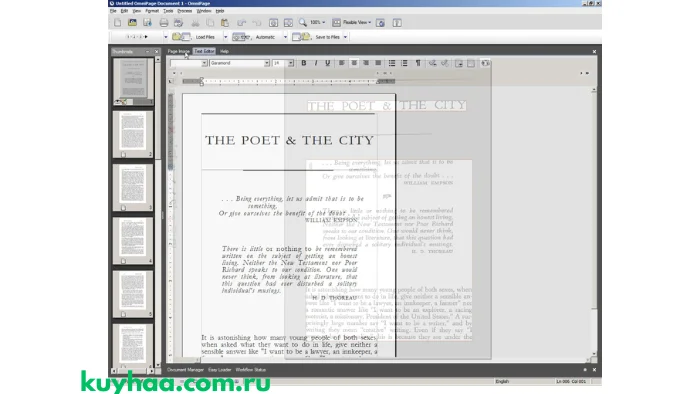Click the Redo arrow icon
The image size is (700, 394).
[257, 22]
